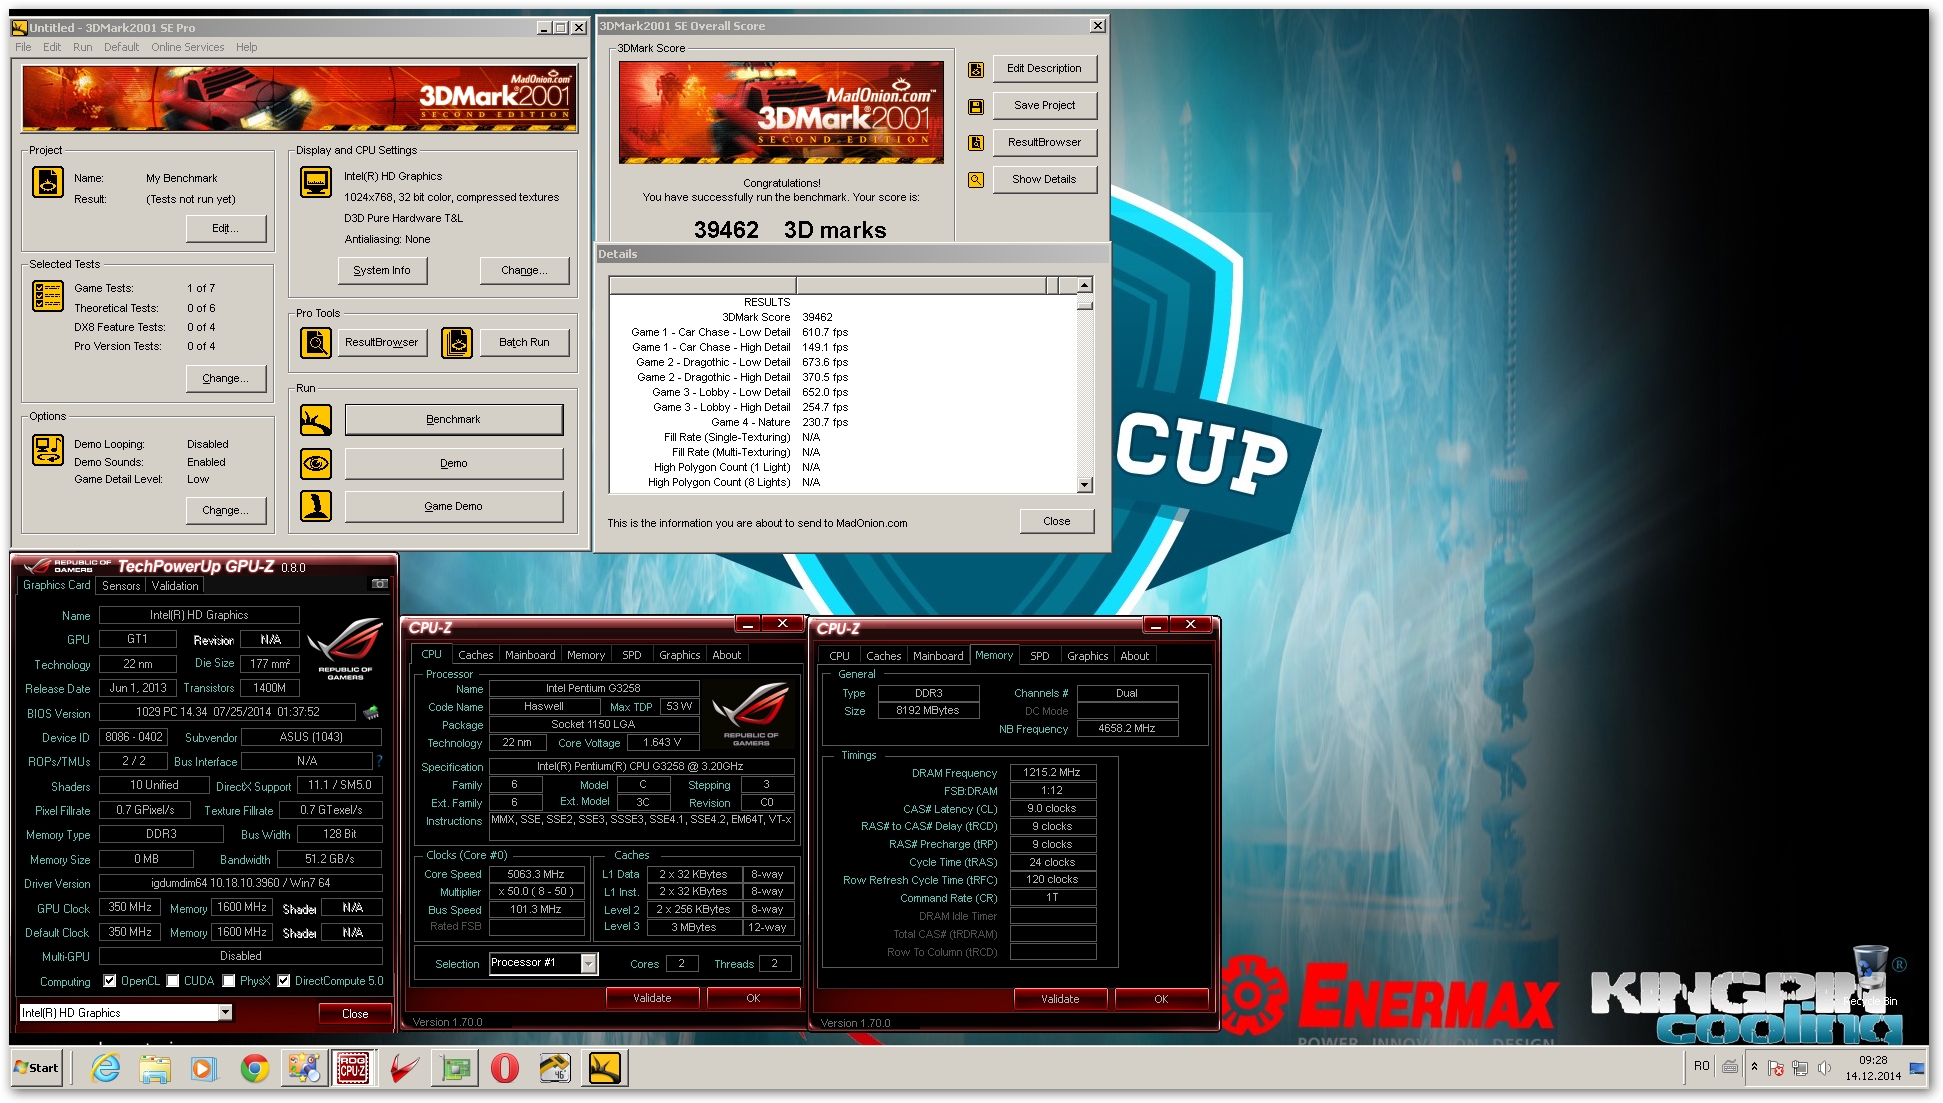
Task: Click the Opera taskbar icon
Action: pos(505,1068)
